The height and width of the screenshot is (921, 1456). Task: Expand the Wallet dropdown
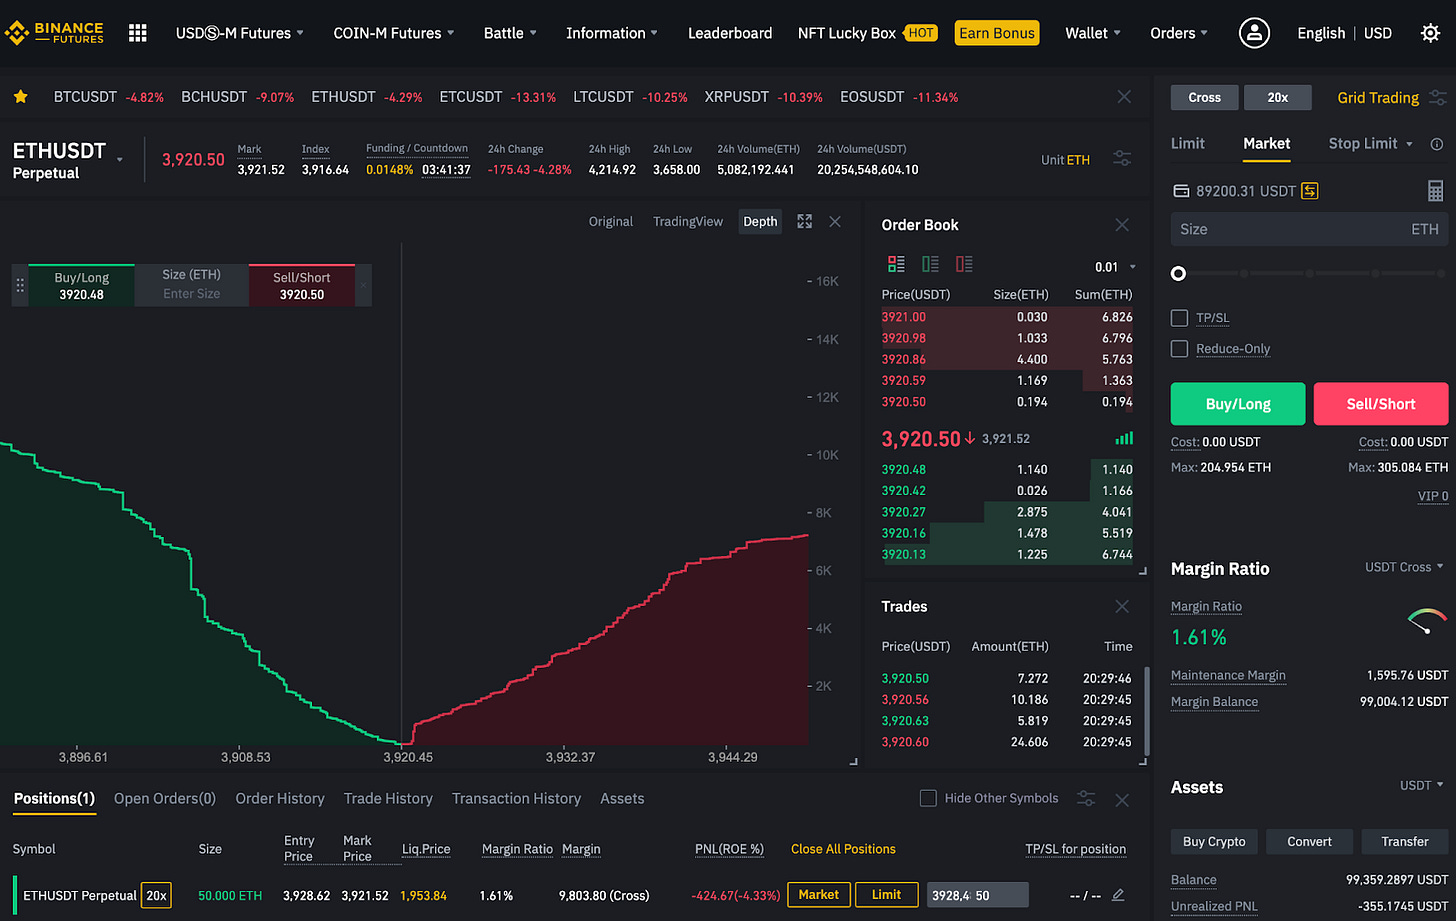click(x=1093, y=33)
